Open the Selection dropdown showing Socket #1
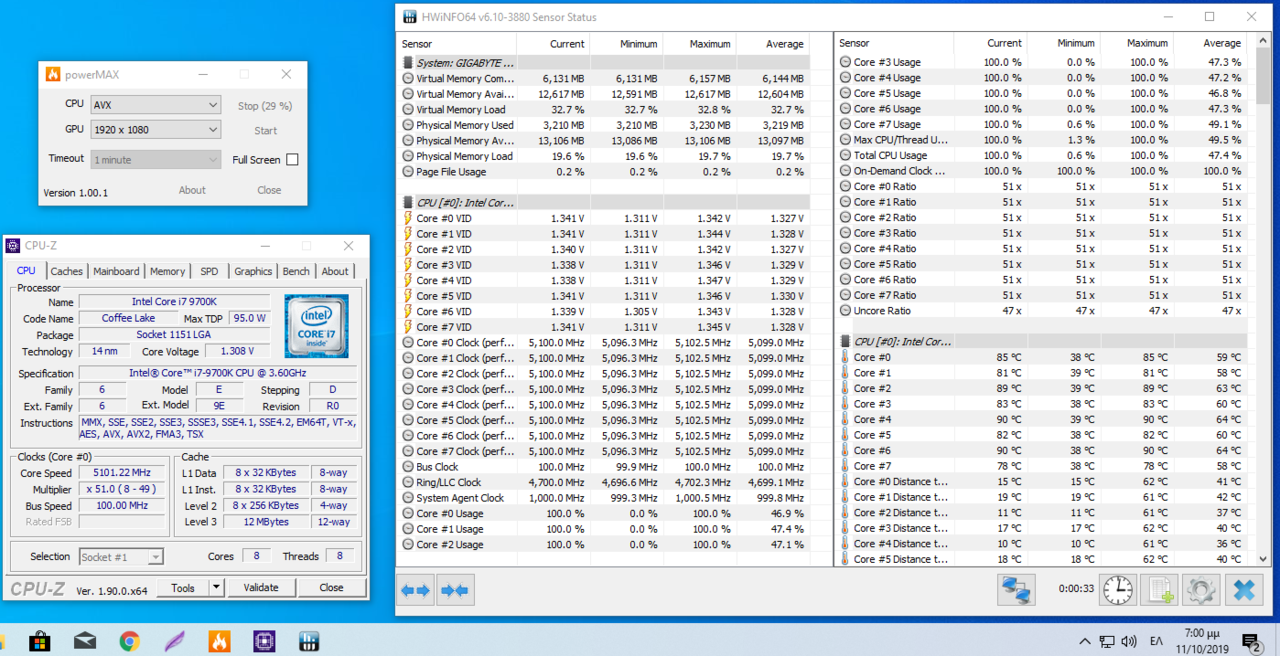 tap(121, 557)
